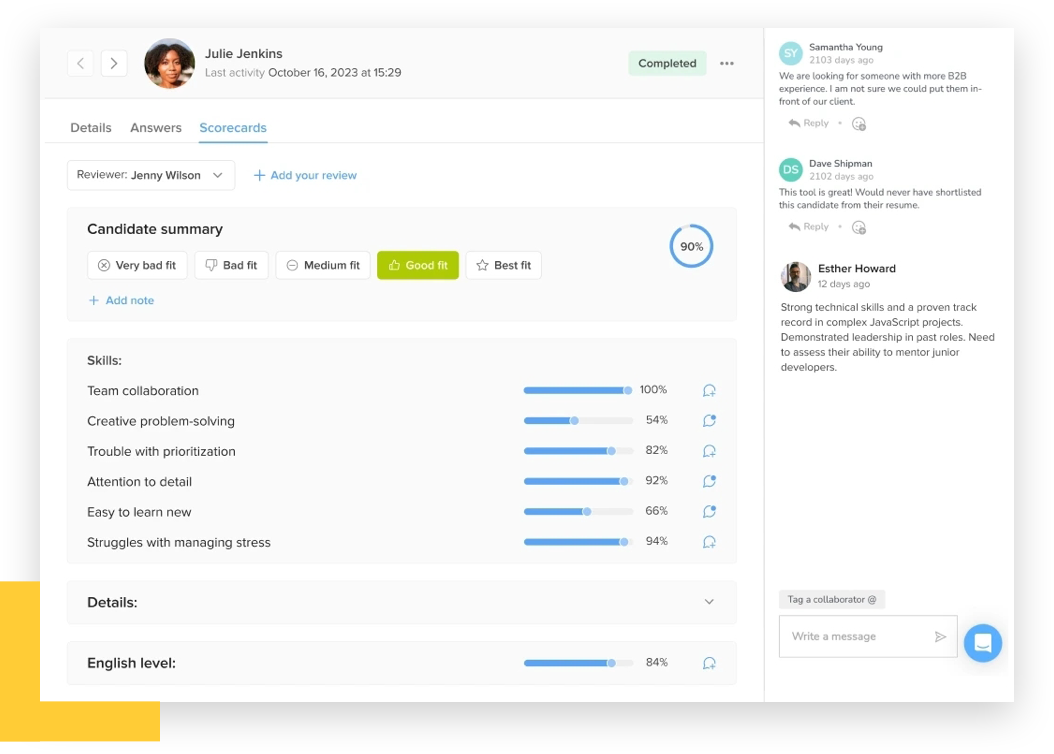Send the message with paper plane icon
Image resolution: width=1054 pixels, height=754 pixels.
[x=940, y=636]
